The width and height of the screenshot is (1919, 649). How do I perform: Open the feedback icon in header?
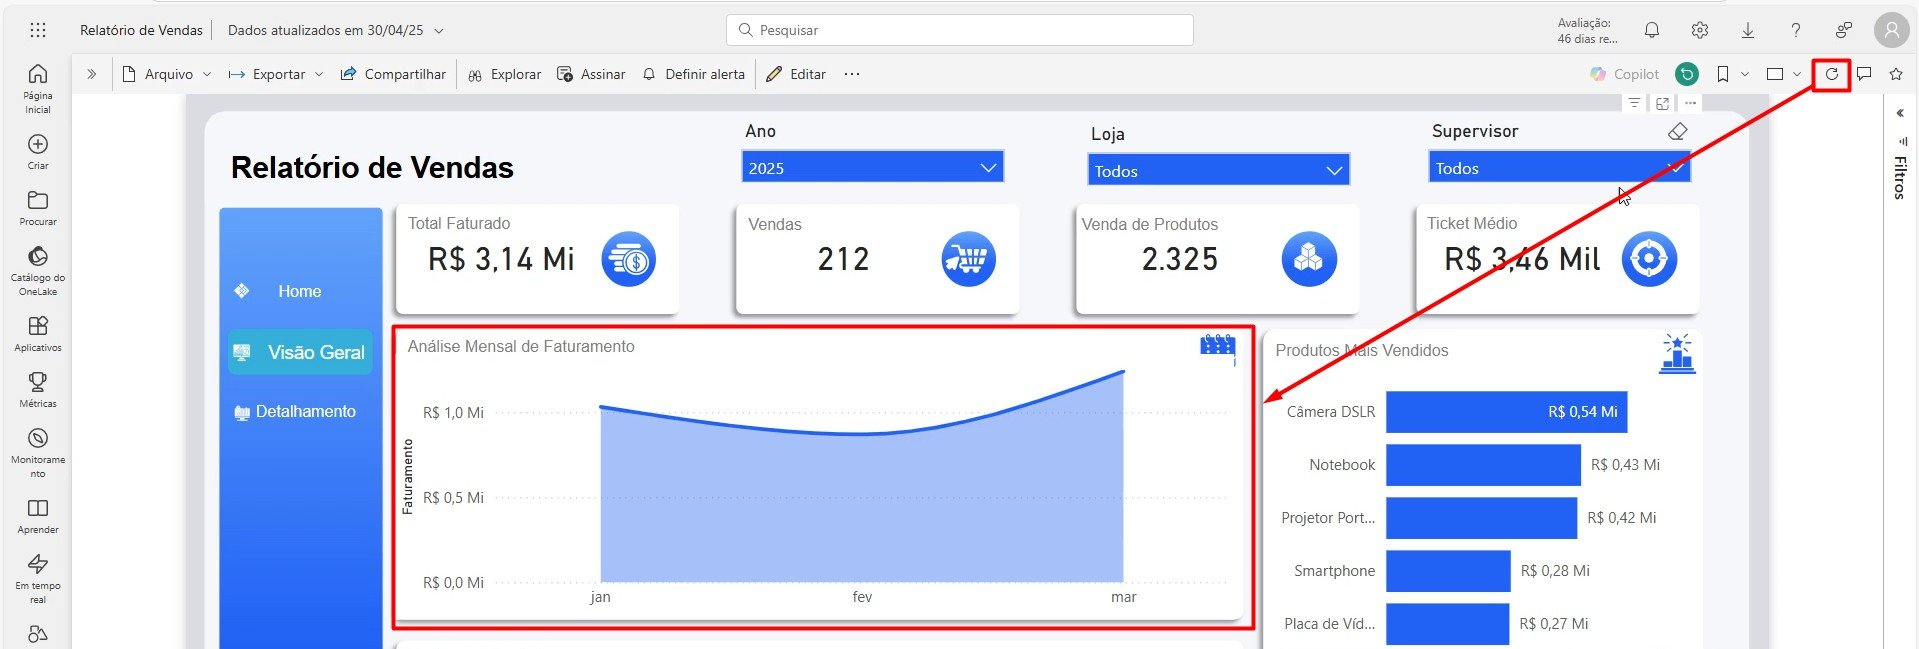1844,30
